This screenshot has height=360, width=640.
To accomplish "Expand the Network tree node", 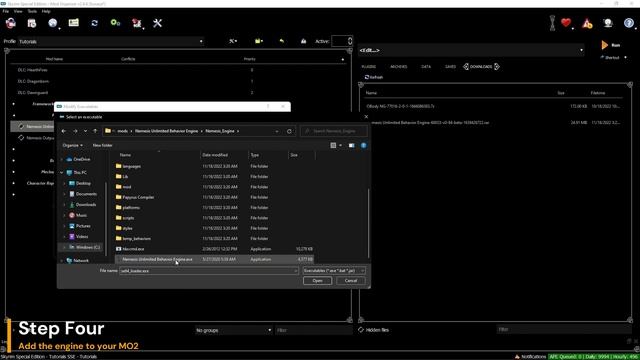I will click(62, 260).
